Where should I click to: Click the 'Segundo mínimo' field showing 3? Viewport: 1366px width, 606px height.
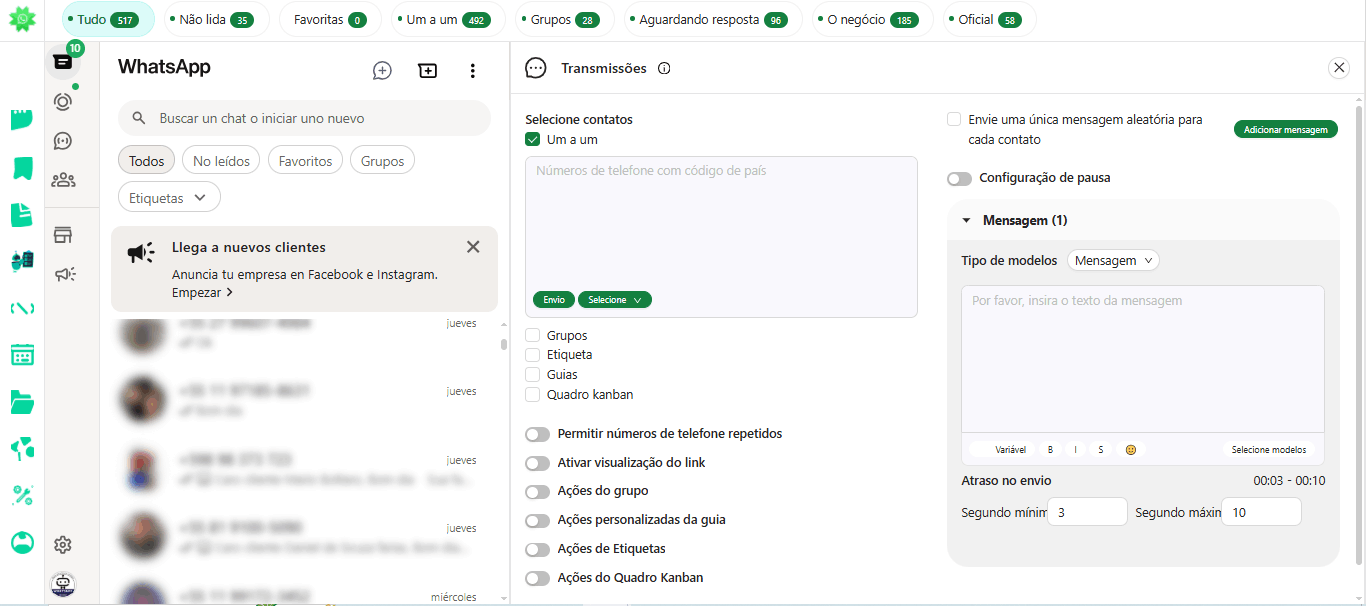1088,512
